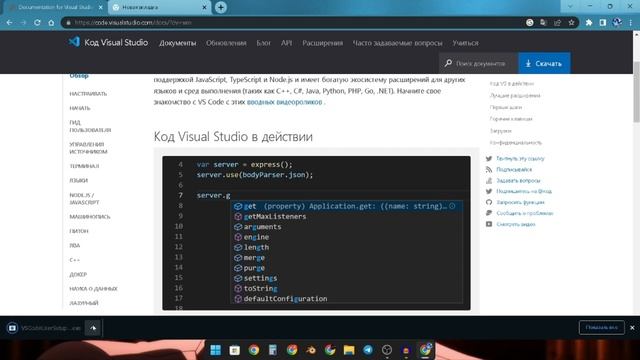Reload the page with the refresh icon
The width and height of the screenshot is (640, 360).
point(37,22)
